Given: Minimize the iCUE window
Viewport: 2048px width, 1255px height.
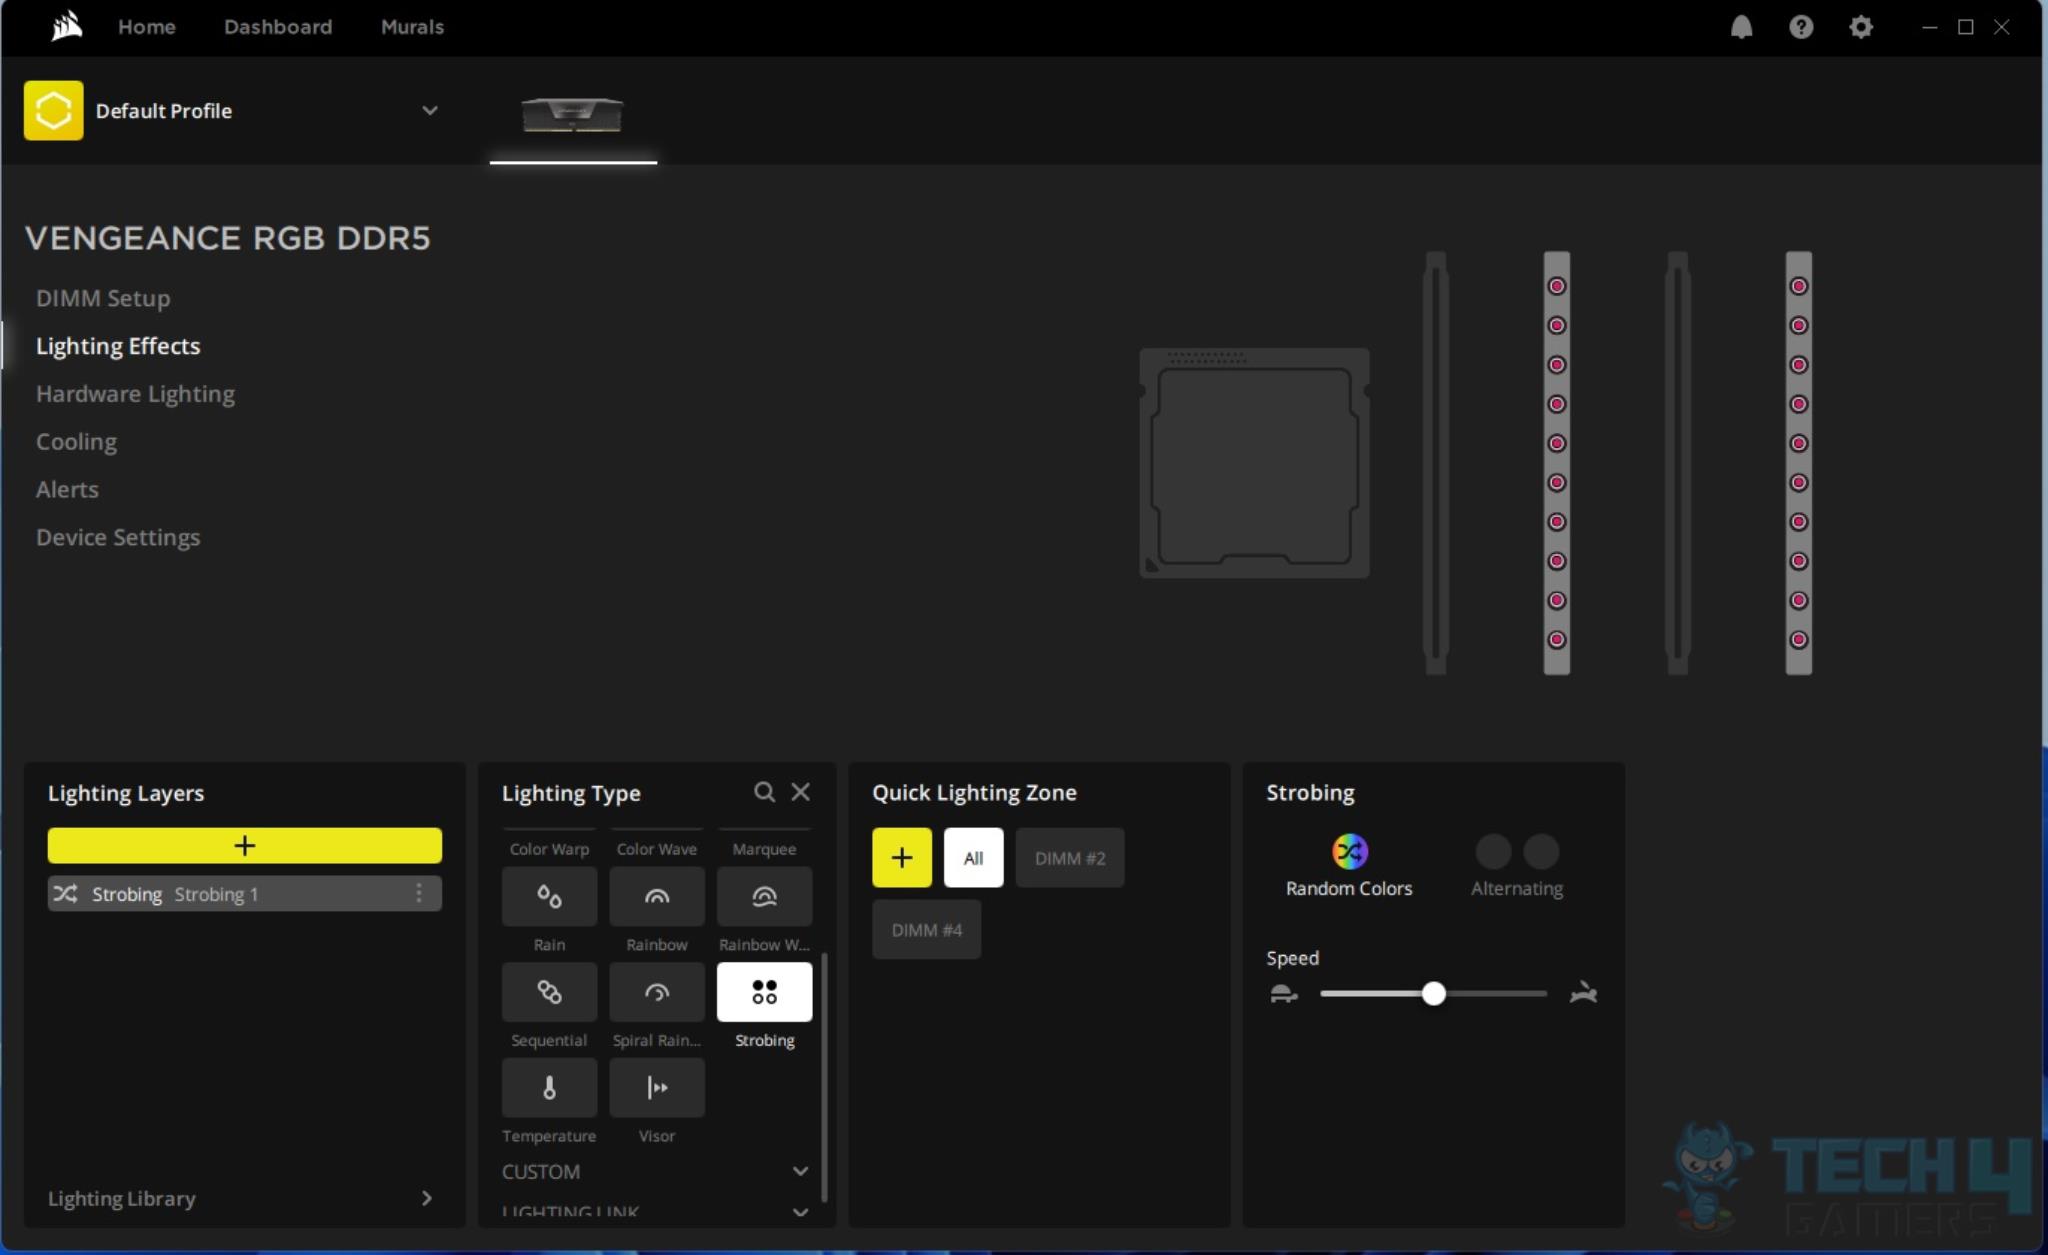Looking at the screenshot, I should [x=1929, y=27].
